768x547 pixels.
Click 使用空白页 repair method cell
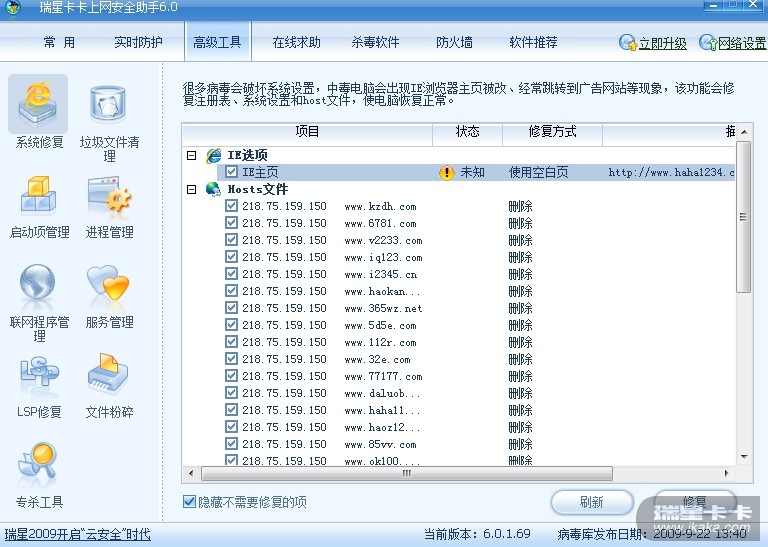[538, 172]
